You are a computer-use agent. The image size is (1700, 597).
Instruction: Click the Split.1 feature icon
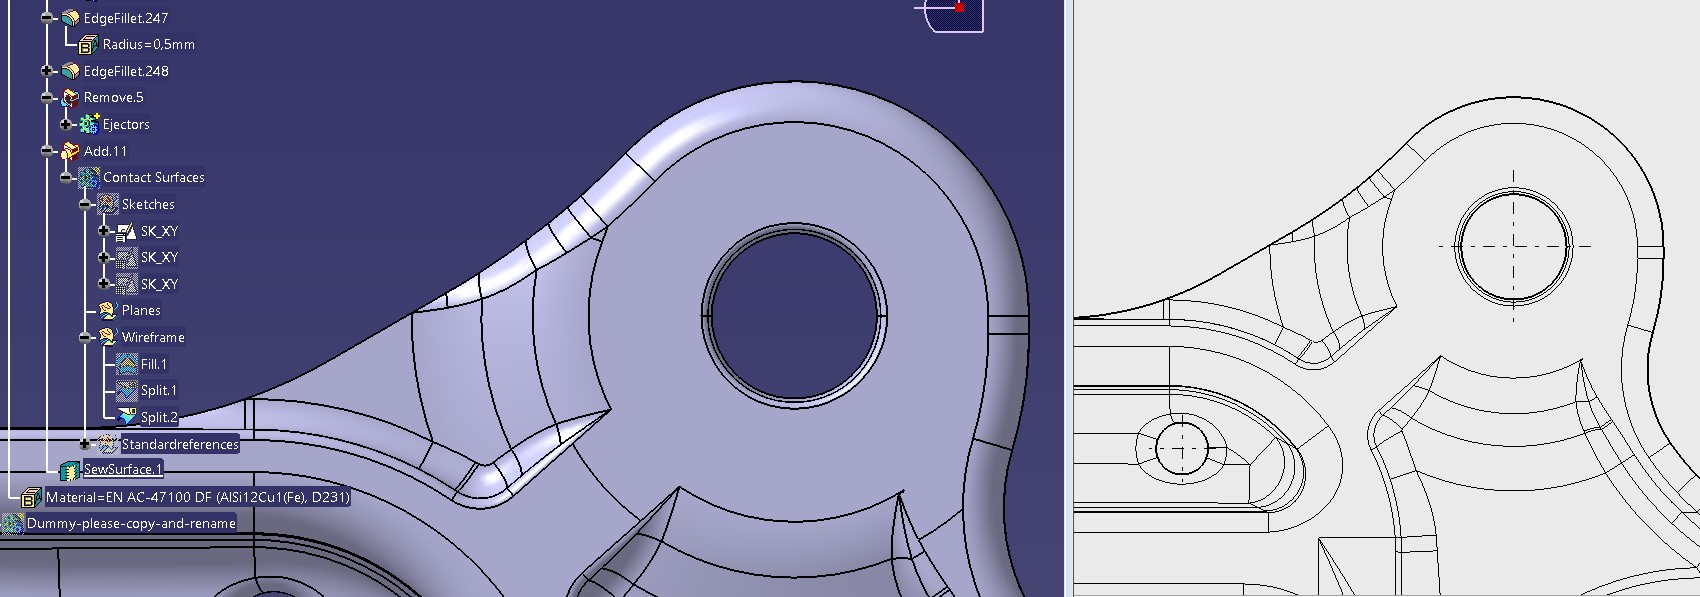coord(127,390)
